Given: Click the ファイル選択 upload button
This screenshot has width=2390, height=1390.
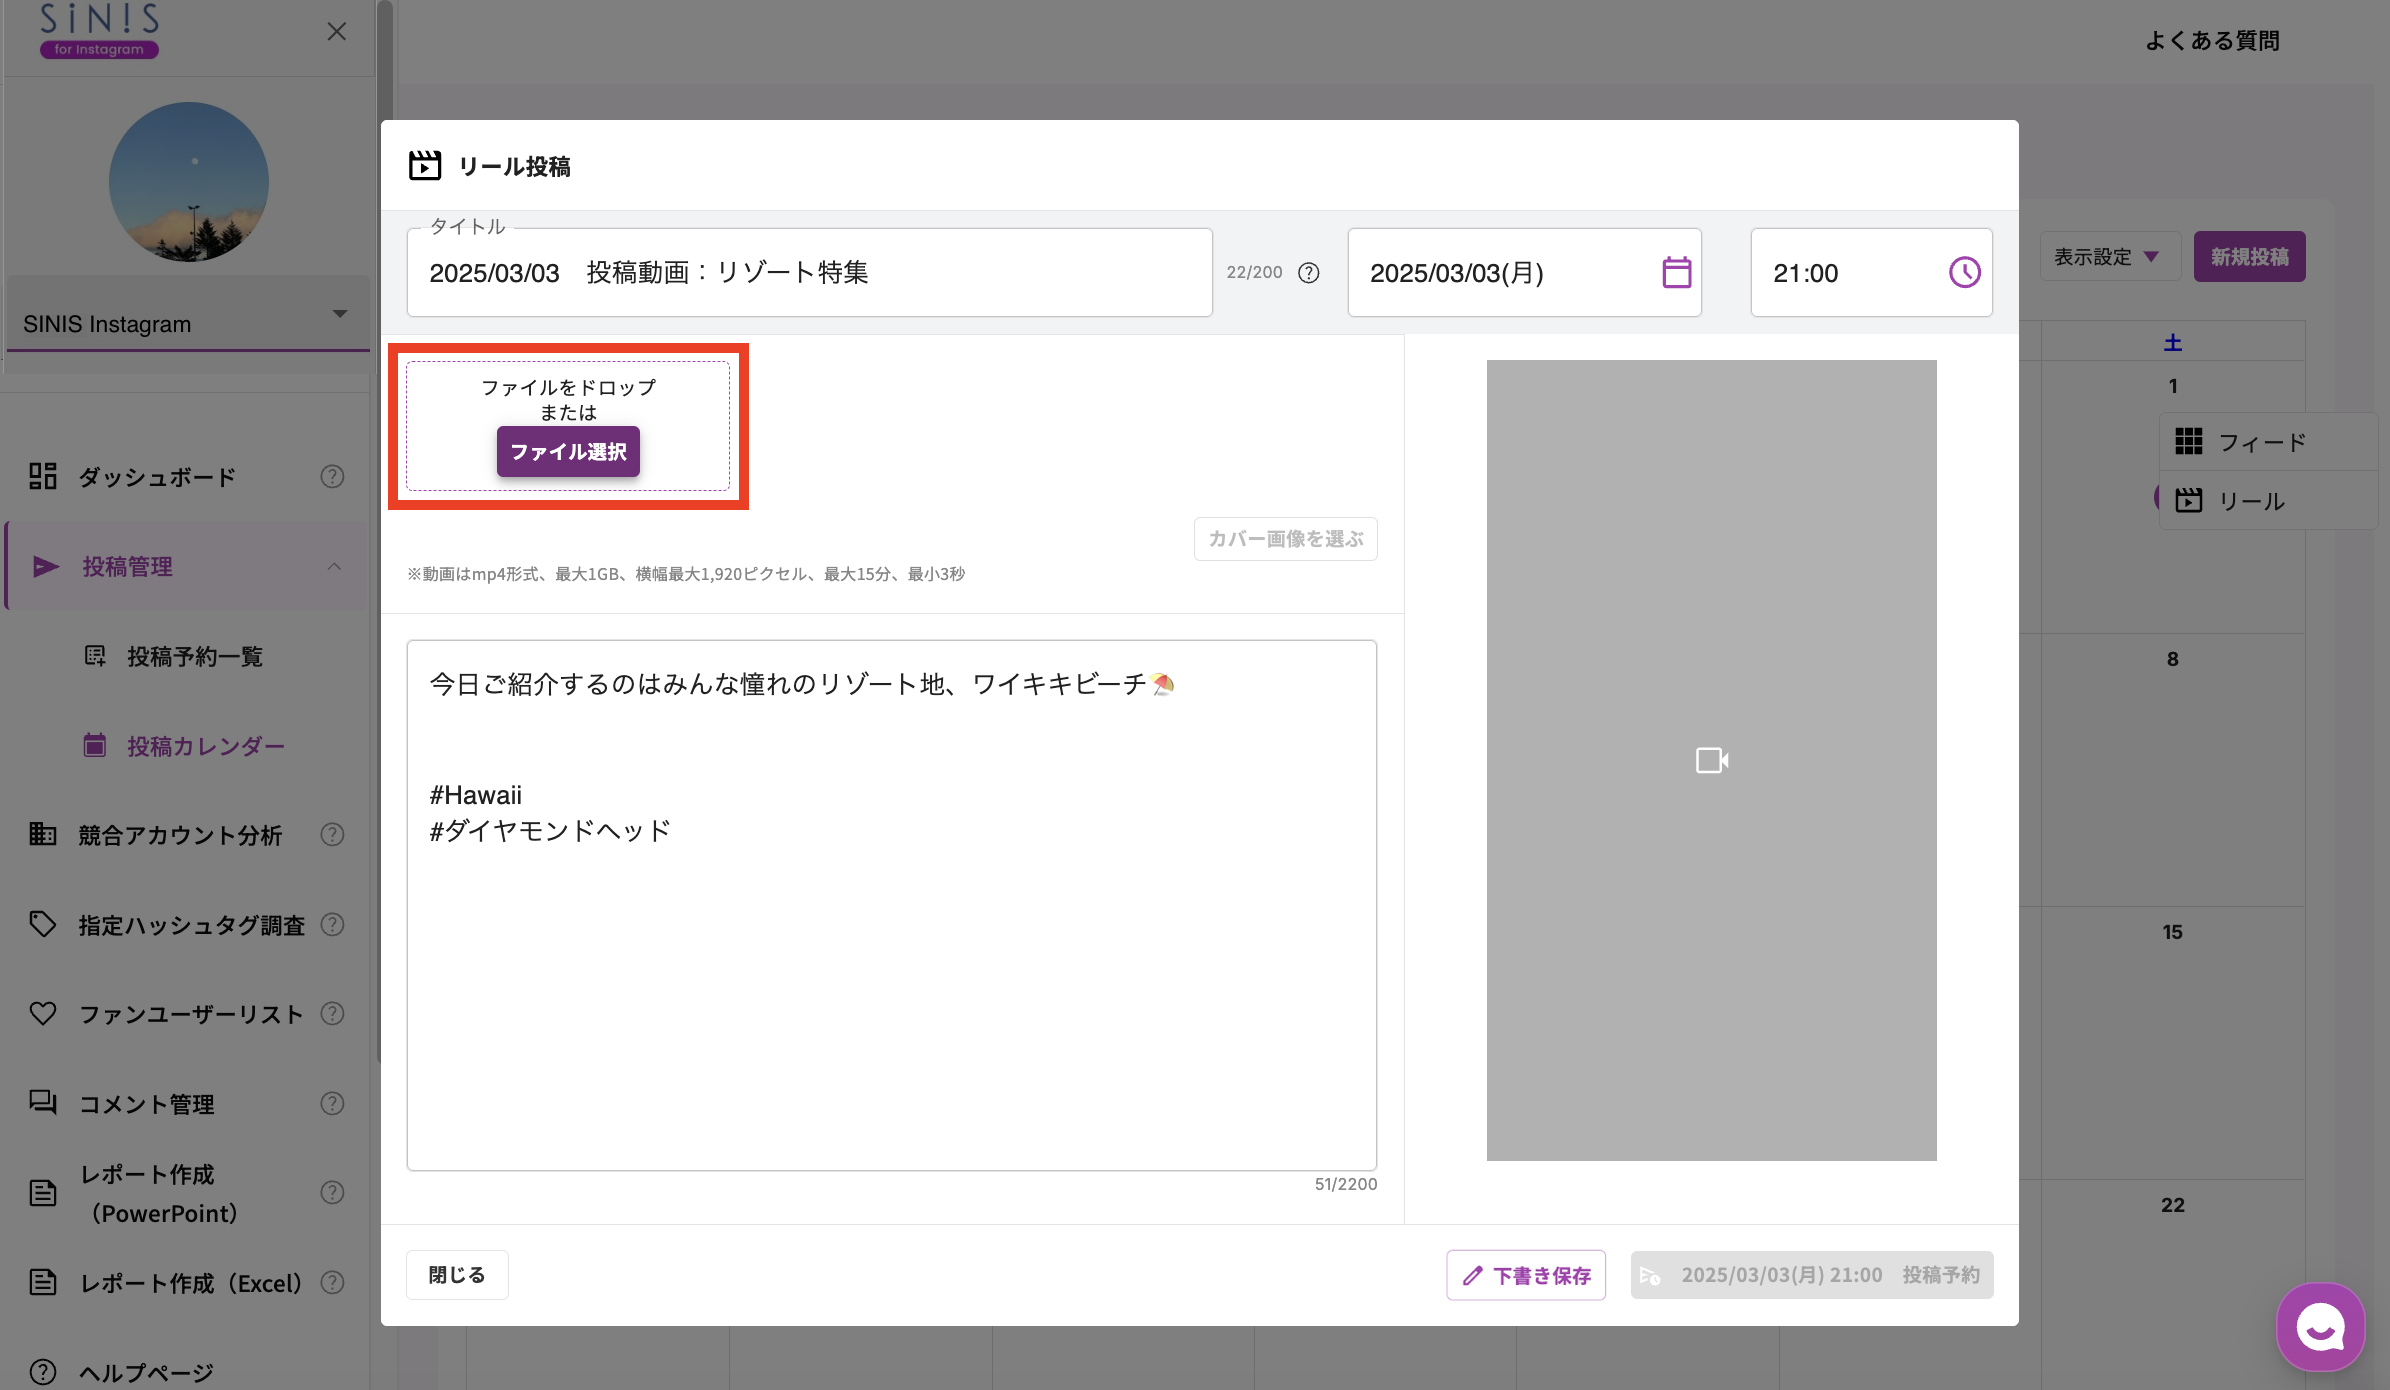Looking at the screenshot, I should pyautogui.click(x=568, y=451).
